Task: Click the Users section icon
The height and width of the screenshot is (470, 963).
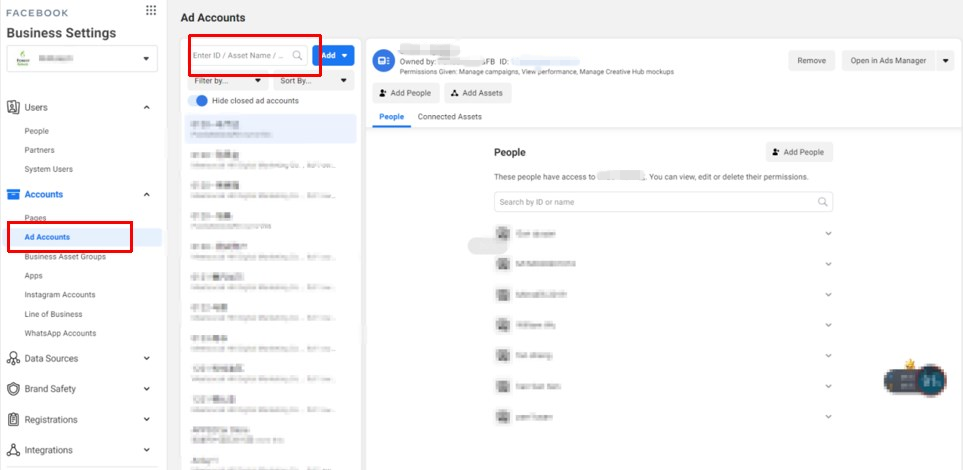Action: point(14,107)
